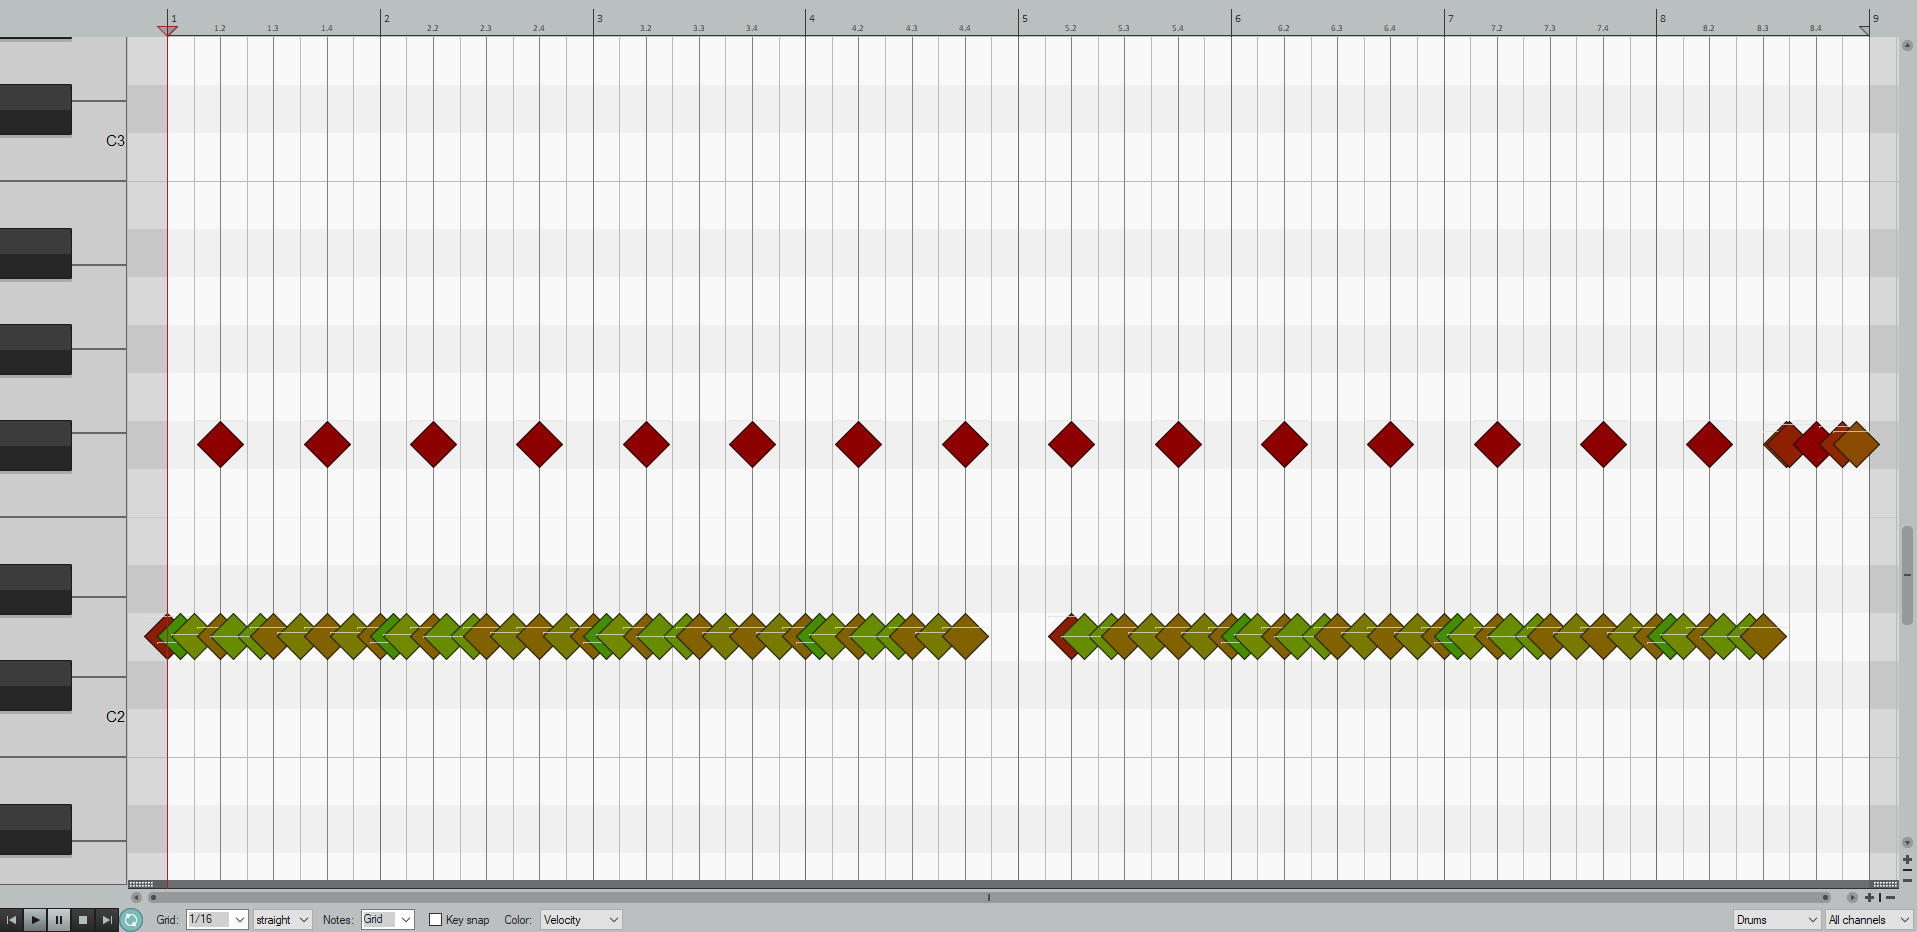Open the Drums track list dropdown
The width and height of the screenshot is (1917, 932).
click(1776, 920)
